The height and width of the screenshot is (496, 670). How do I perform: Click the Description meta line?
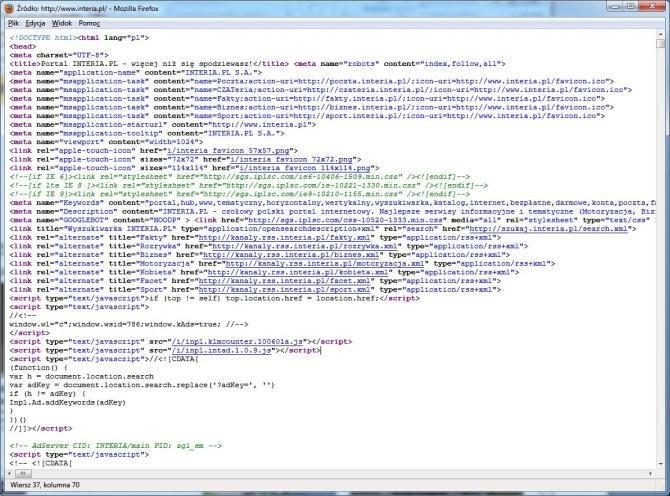pos(332,211)
